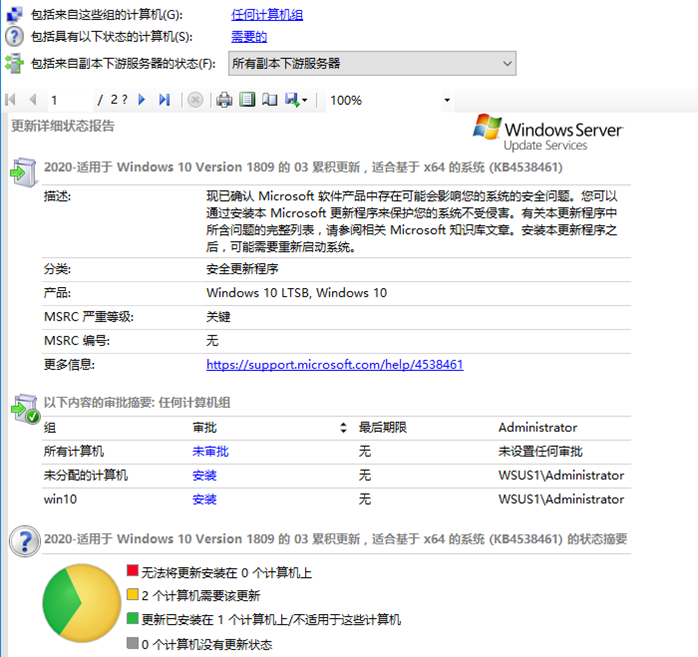Click current page number field
698x657 pixels.
coord(70,100)
